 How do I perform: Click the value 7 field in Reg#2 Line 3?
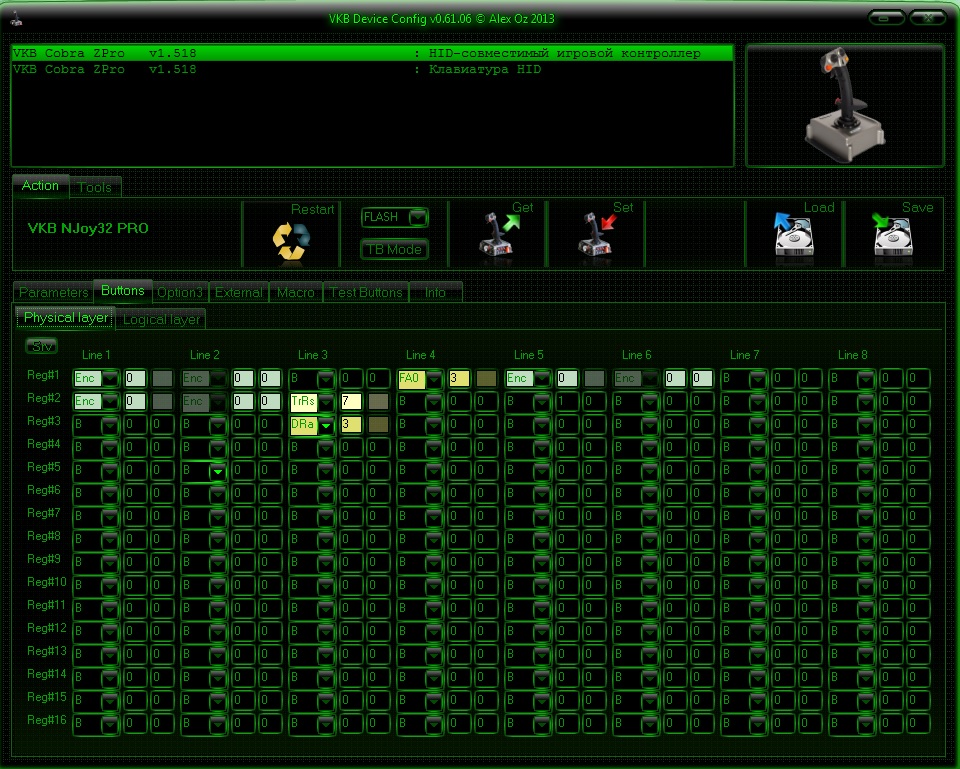click(351, 402)
